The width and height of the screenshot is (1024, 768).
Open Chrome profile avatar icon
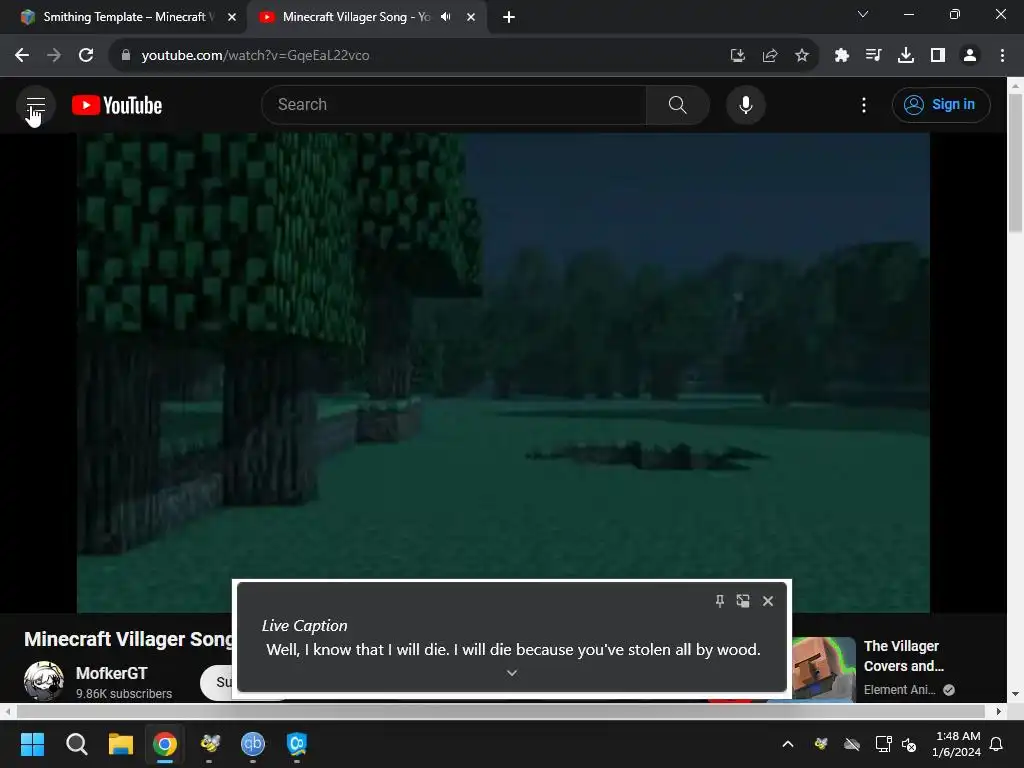pos(970,56)
